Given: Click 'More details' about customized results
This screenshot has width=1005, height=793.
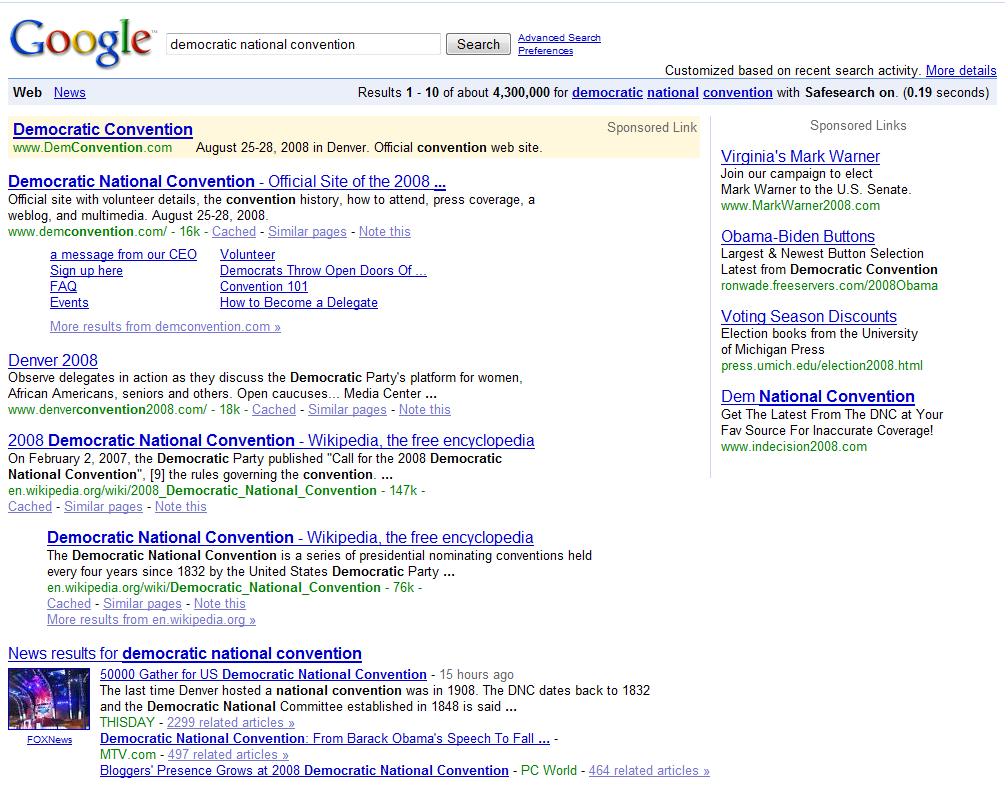Looking at the screenshot, I should 961,70.
